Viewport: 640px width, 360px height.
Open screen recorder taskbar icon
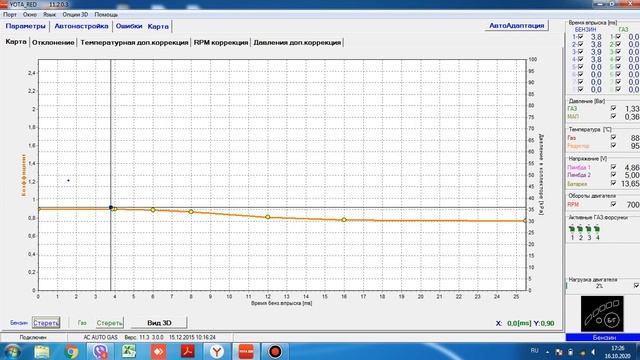(275, 351)
